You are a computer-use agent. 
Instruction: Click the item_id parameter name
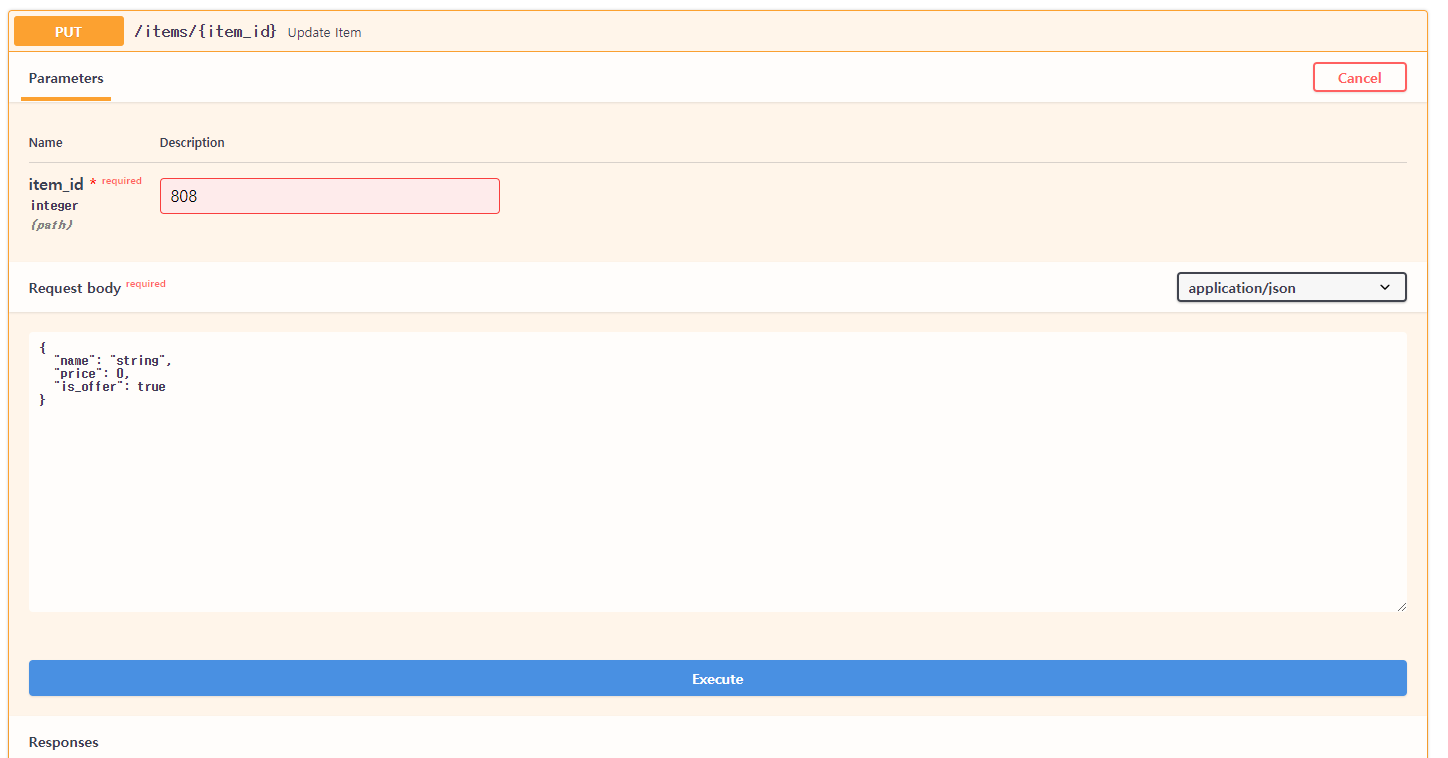tap(56, 185)
